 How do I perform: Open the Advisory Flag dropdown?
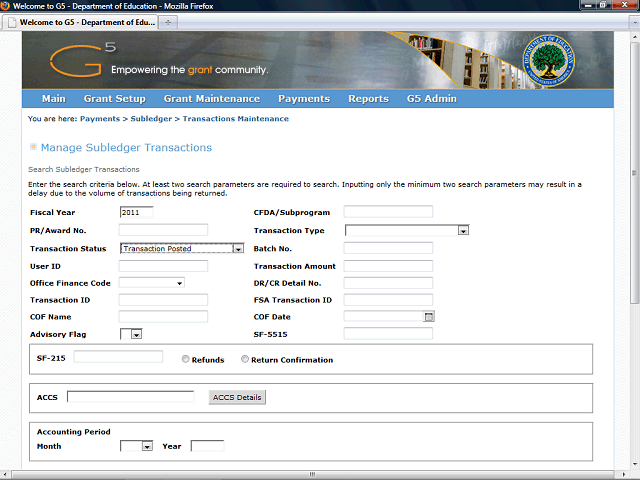pyautogui.click(x=131, y=334)
